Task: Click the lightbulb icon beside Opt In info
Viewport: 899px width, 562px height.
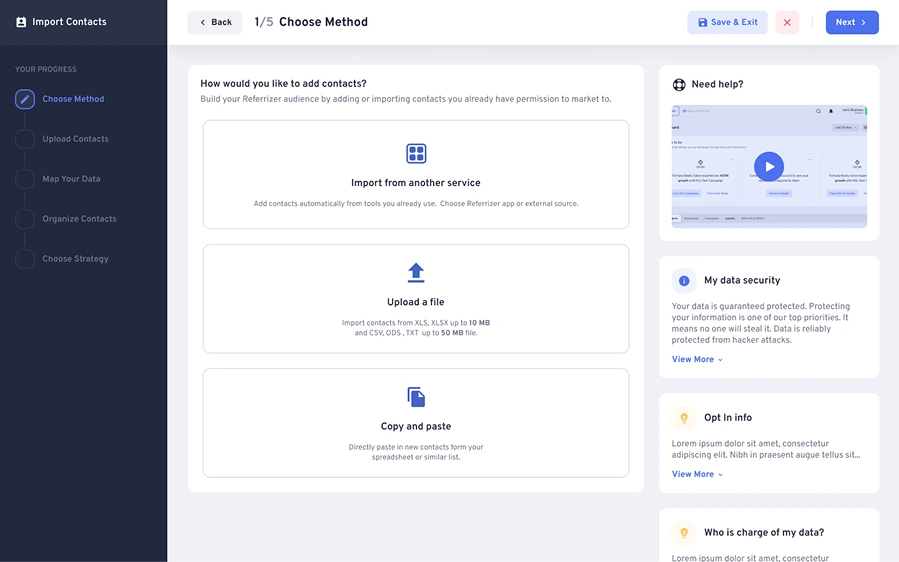Action: coord(684,418)
